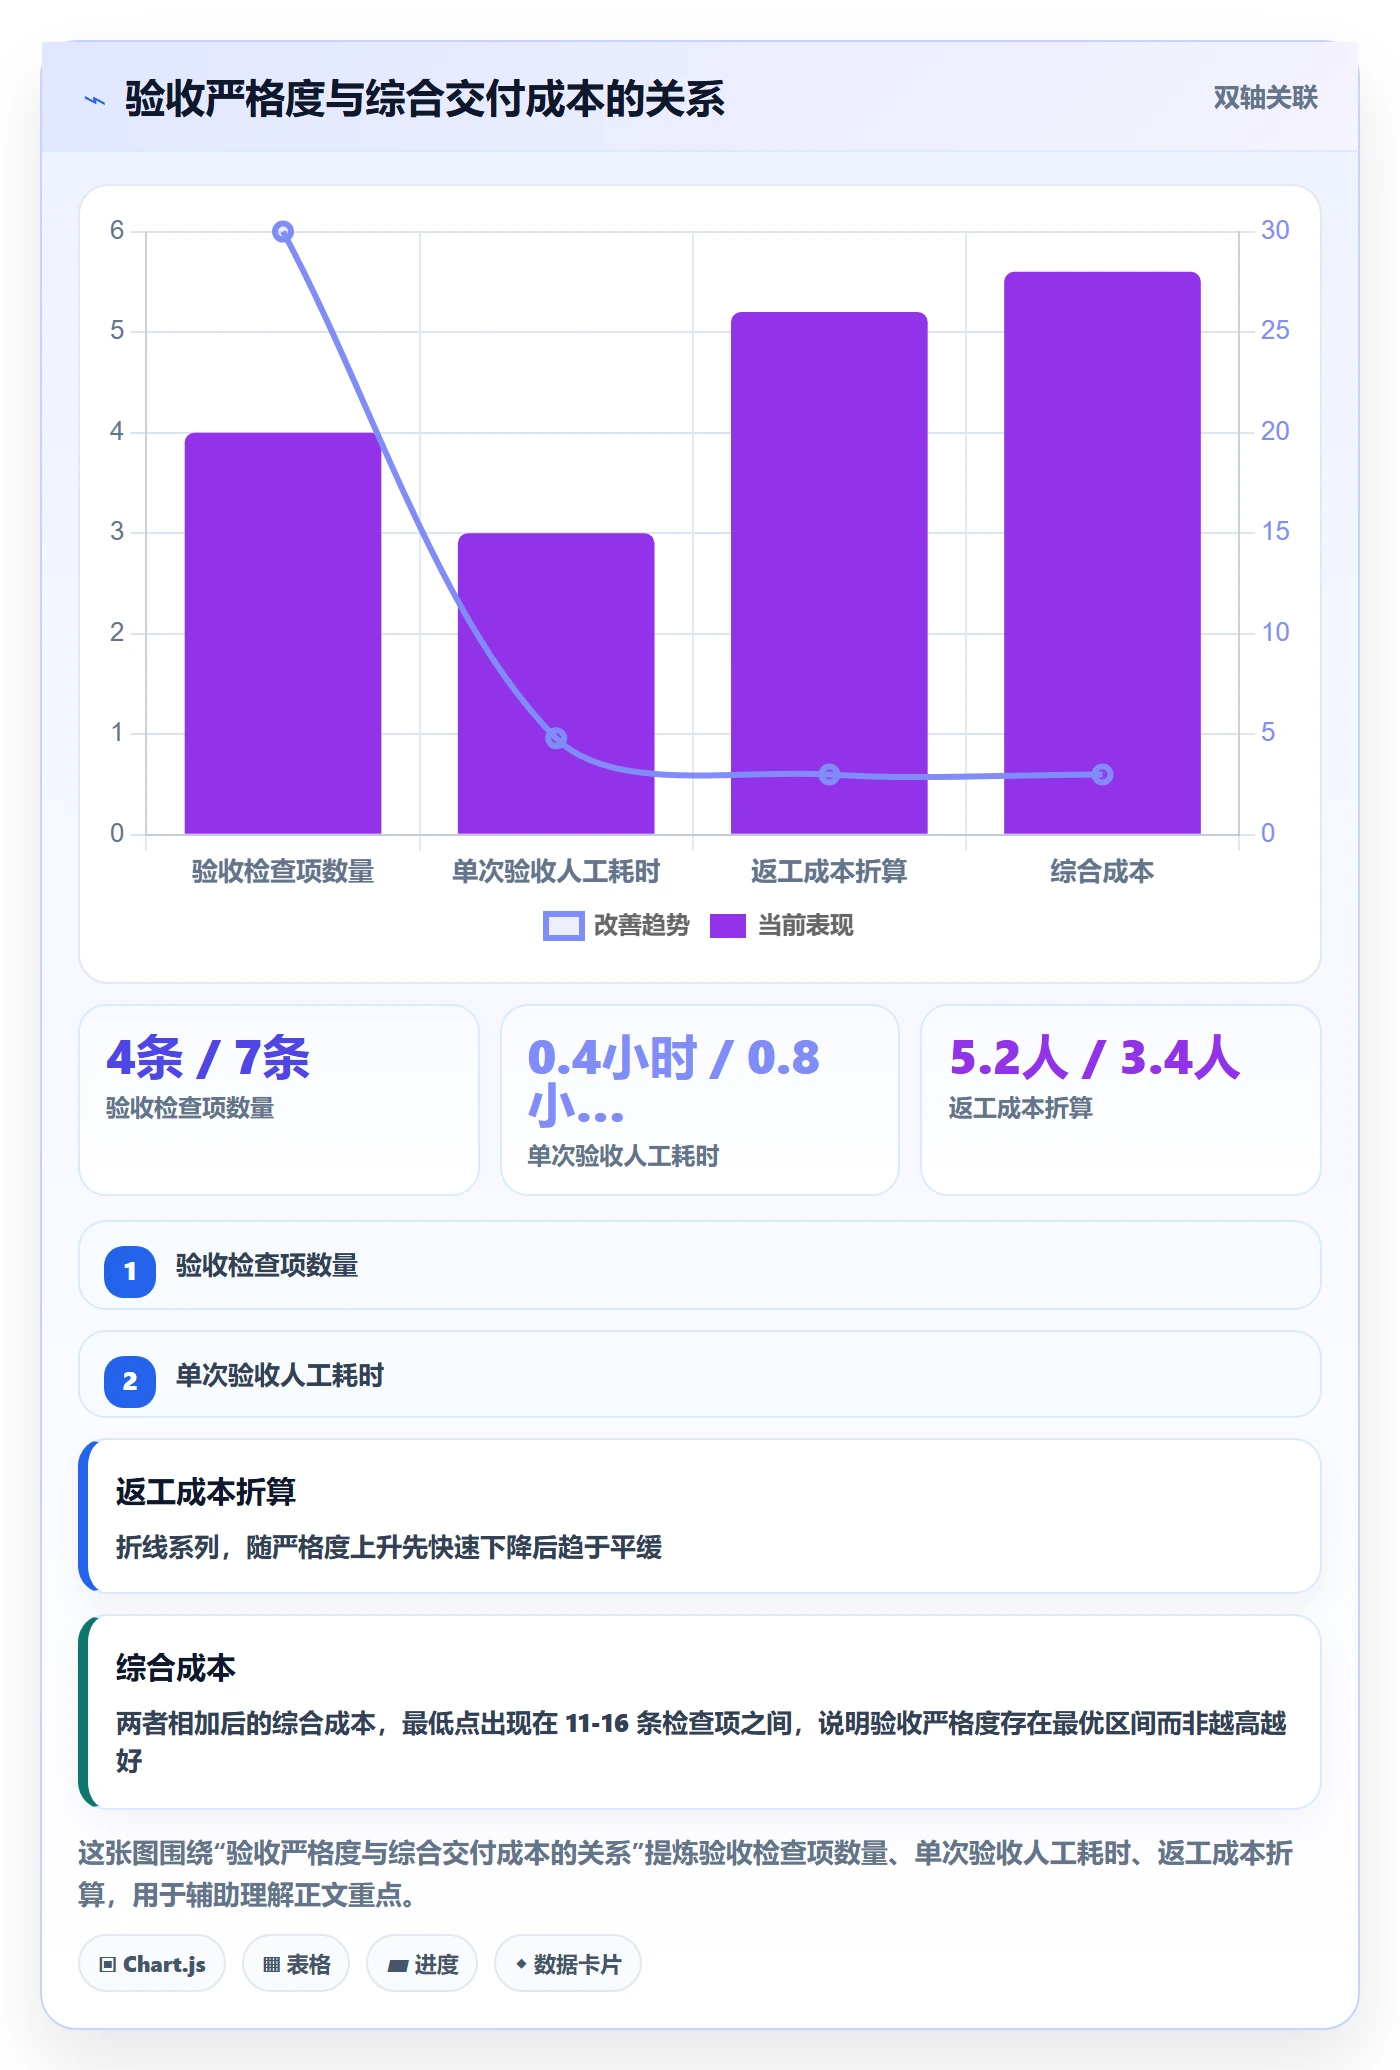
Task: Click x-axis label 综合成本
Action: coord(1102,872)
